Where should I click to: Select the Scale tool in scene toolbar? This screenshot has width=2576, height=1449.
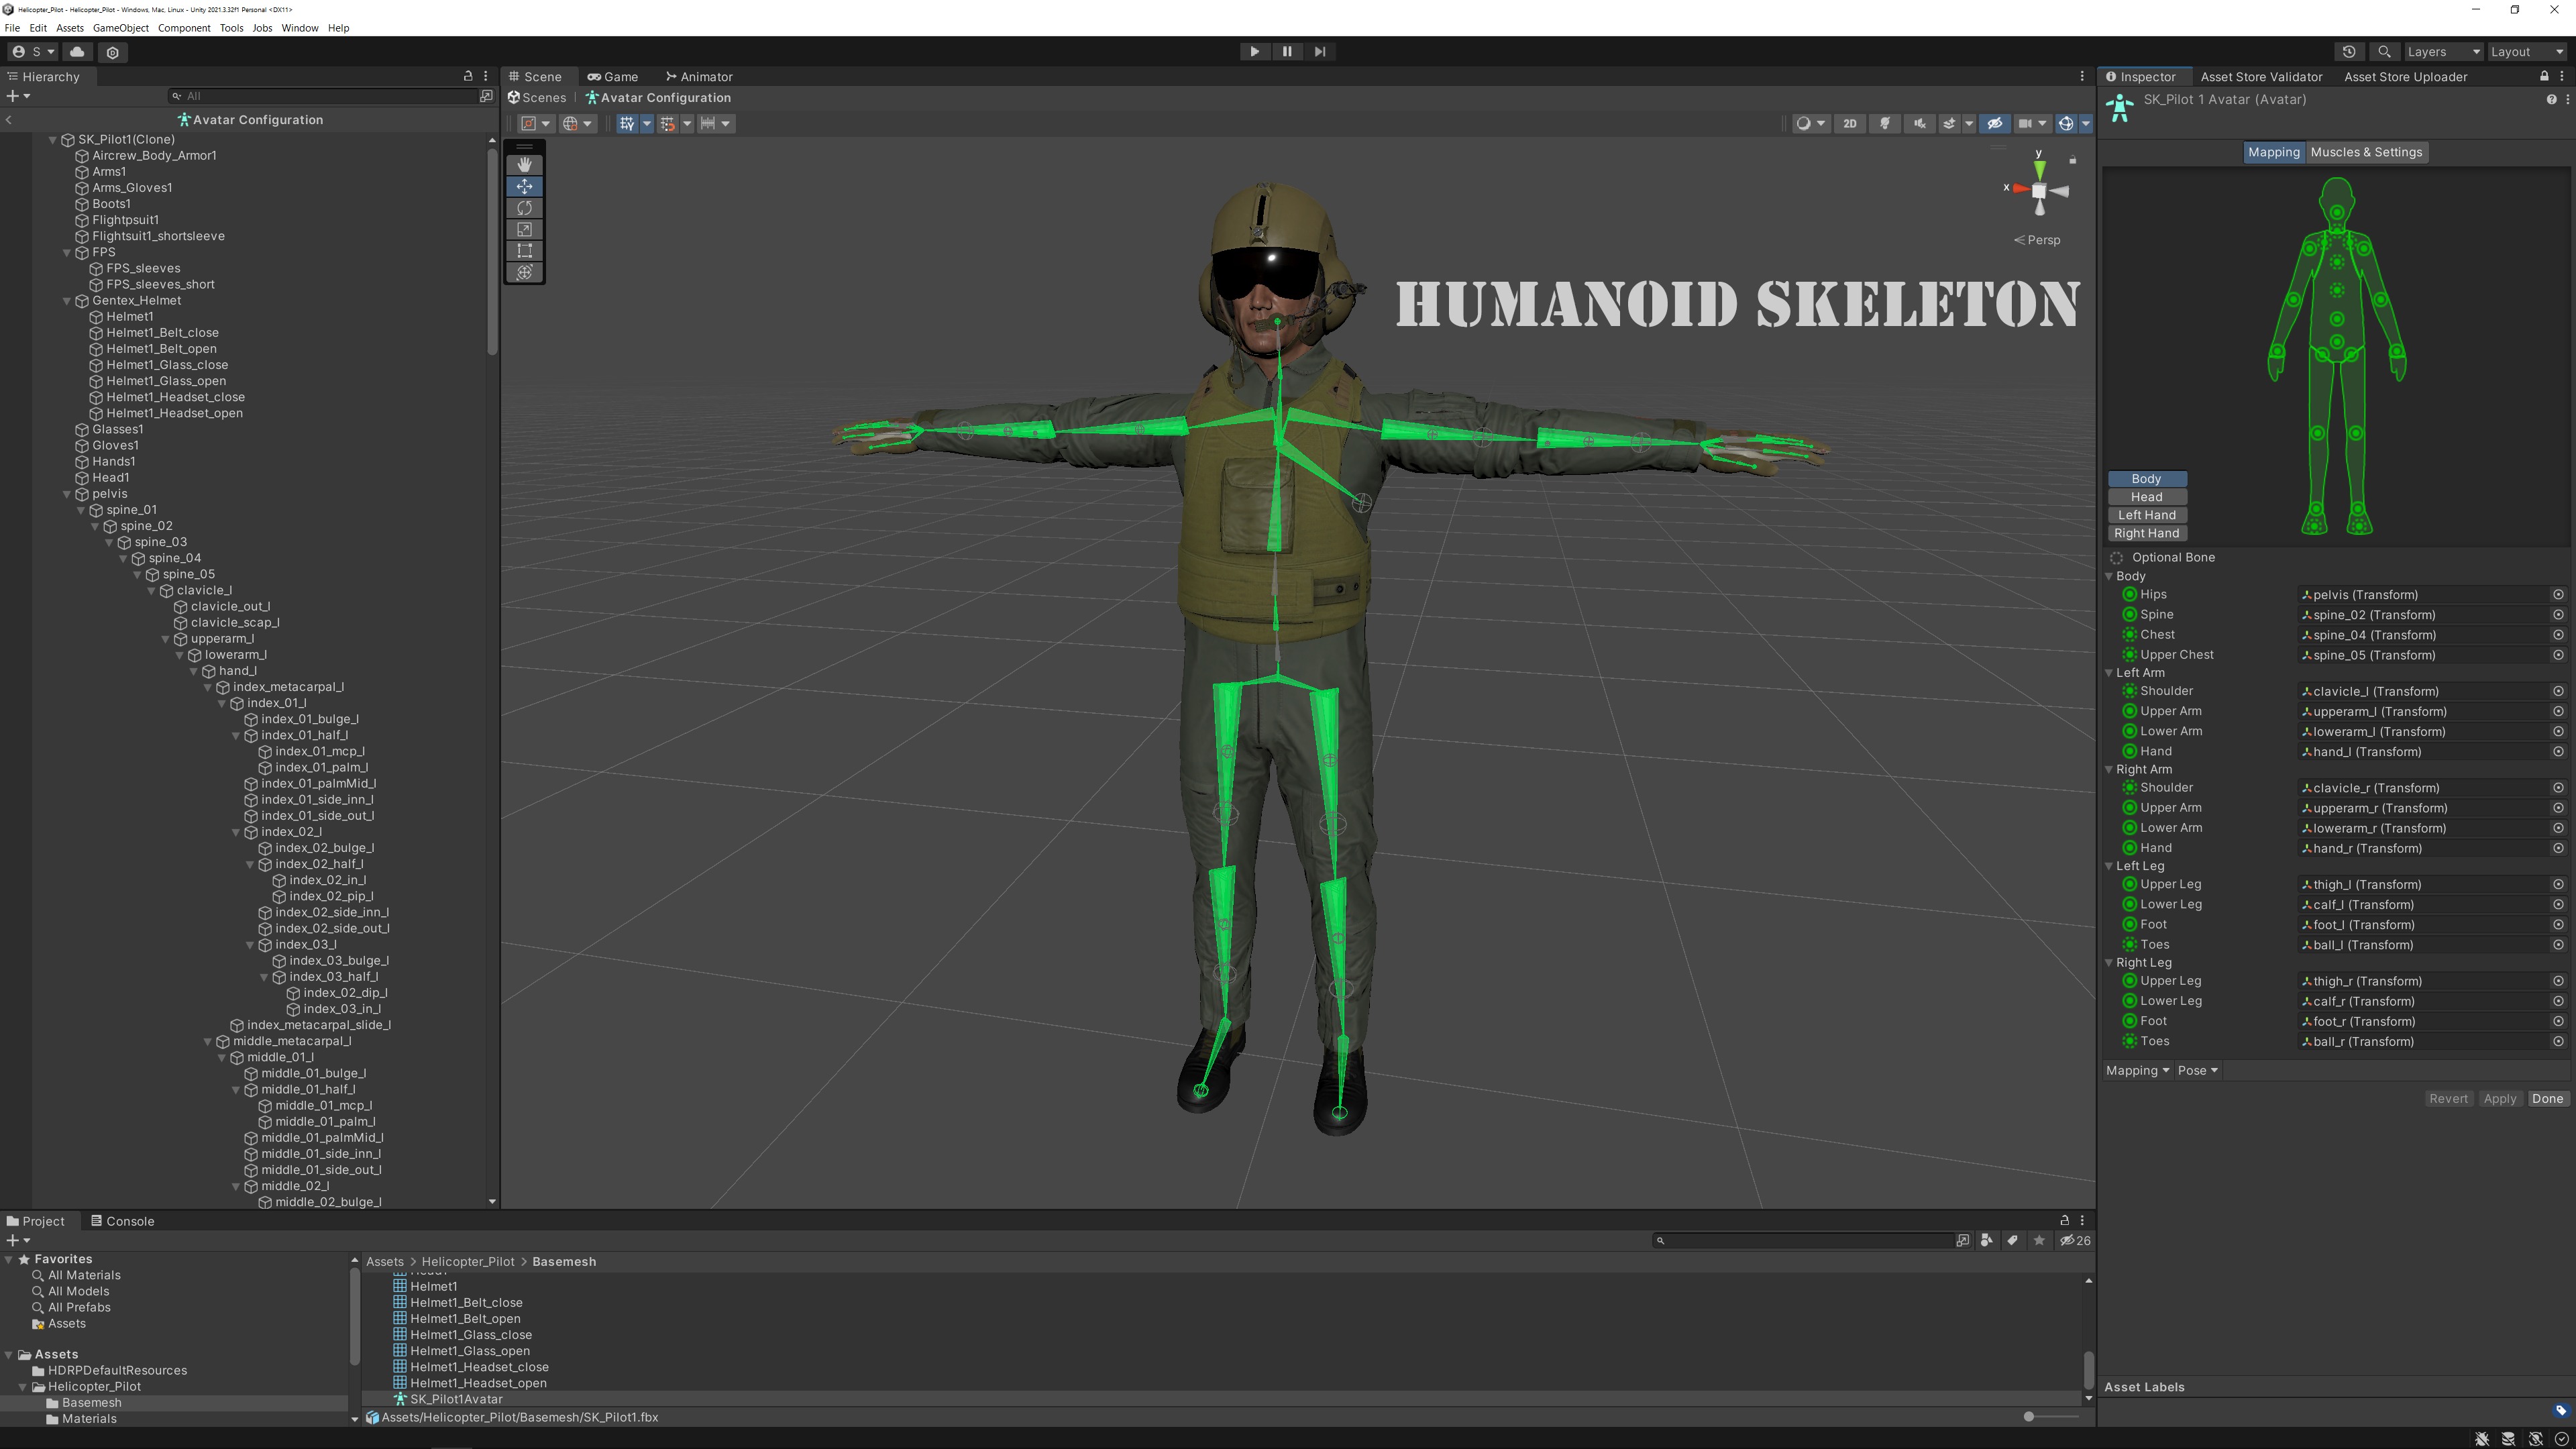(x=524, y=229)
